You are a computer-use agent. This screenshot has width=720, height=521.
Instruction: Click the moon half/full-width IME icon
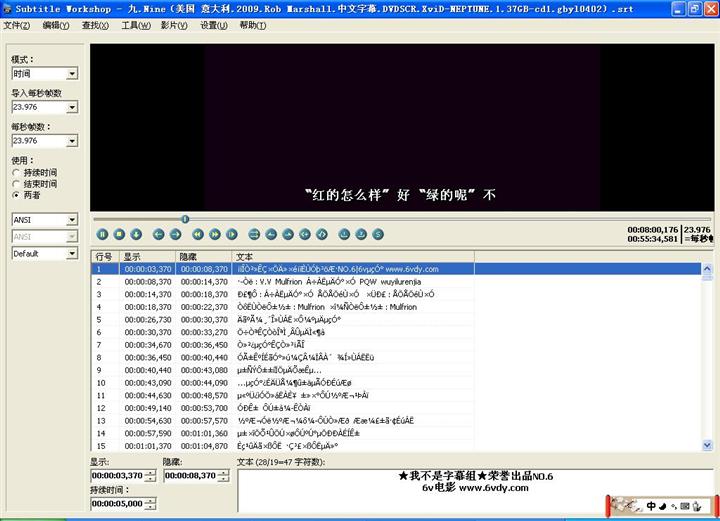tap(663, 506)
